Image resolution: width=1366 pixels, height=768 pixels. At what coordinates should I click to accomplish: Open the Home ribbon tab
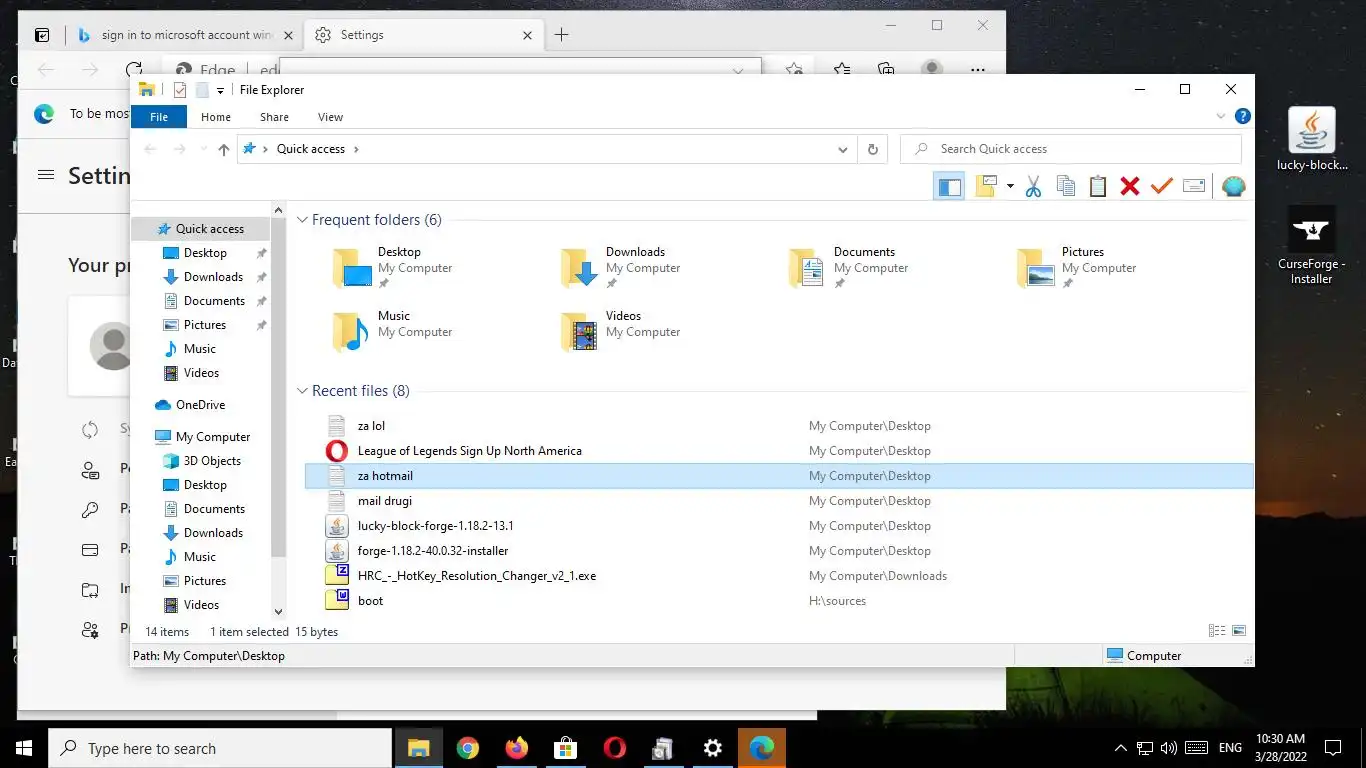coord(216,117)
